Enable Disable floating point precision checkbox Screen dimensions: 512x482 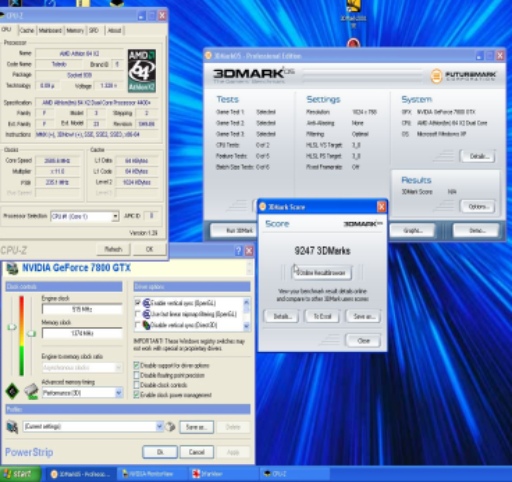pos(136,375)
